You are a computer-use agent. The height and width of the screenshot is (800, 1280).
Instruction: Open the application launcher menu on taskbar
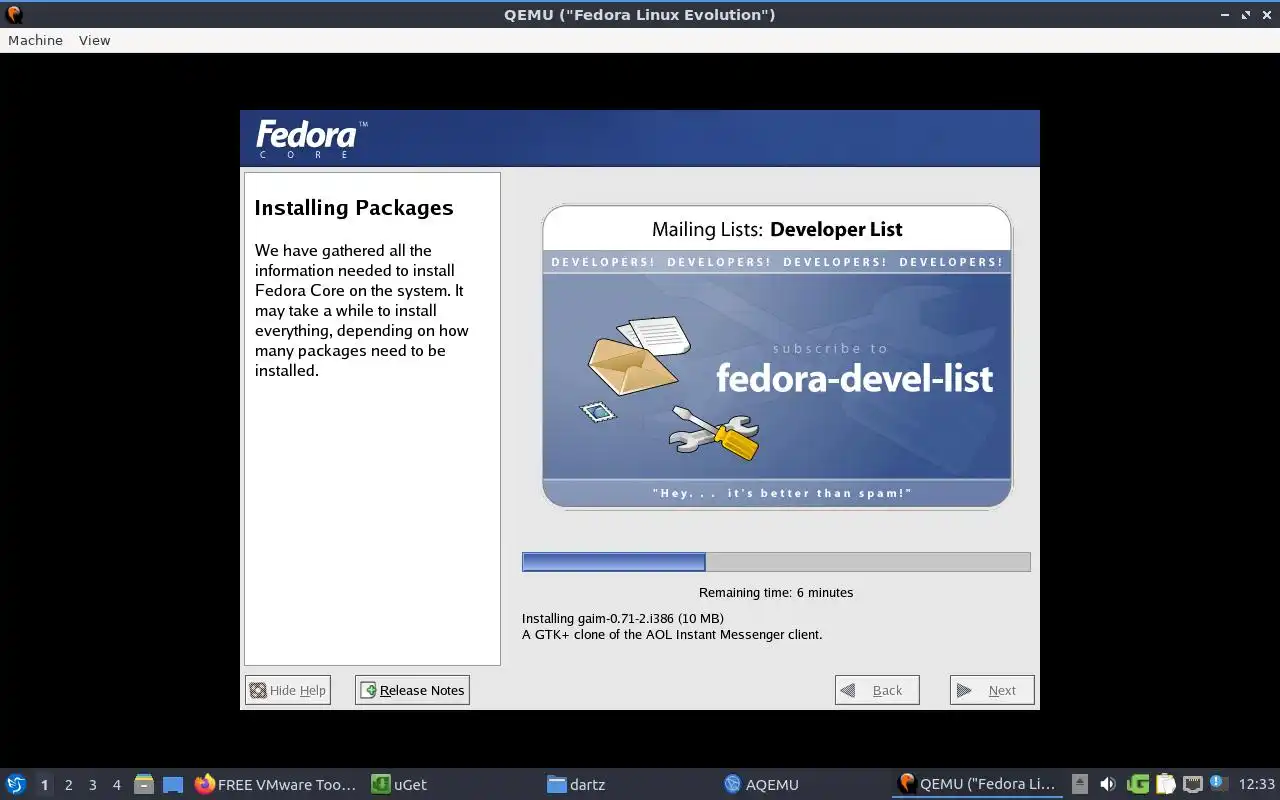[x=16, y=784]
